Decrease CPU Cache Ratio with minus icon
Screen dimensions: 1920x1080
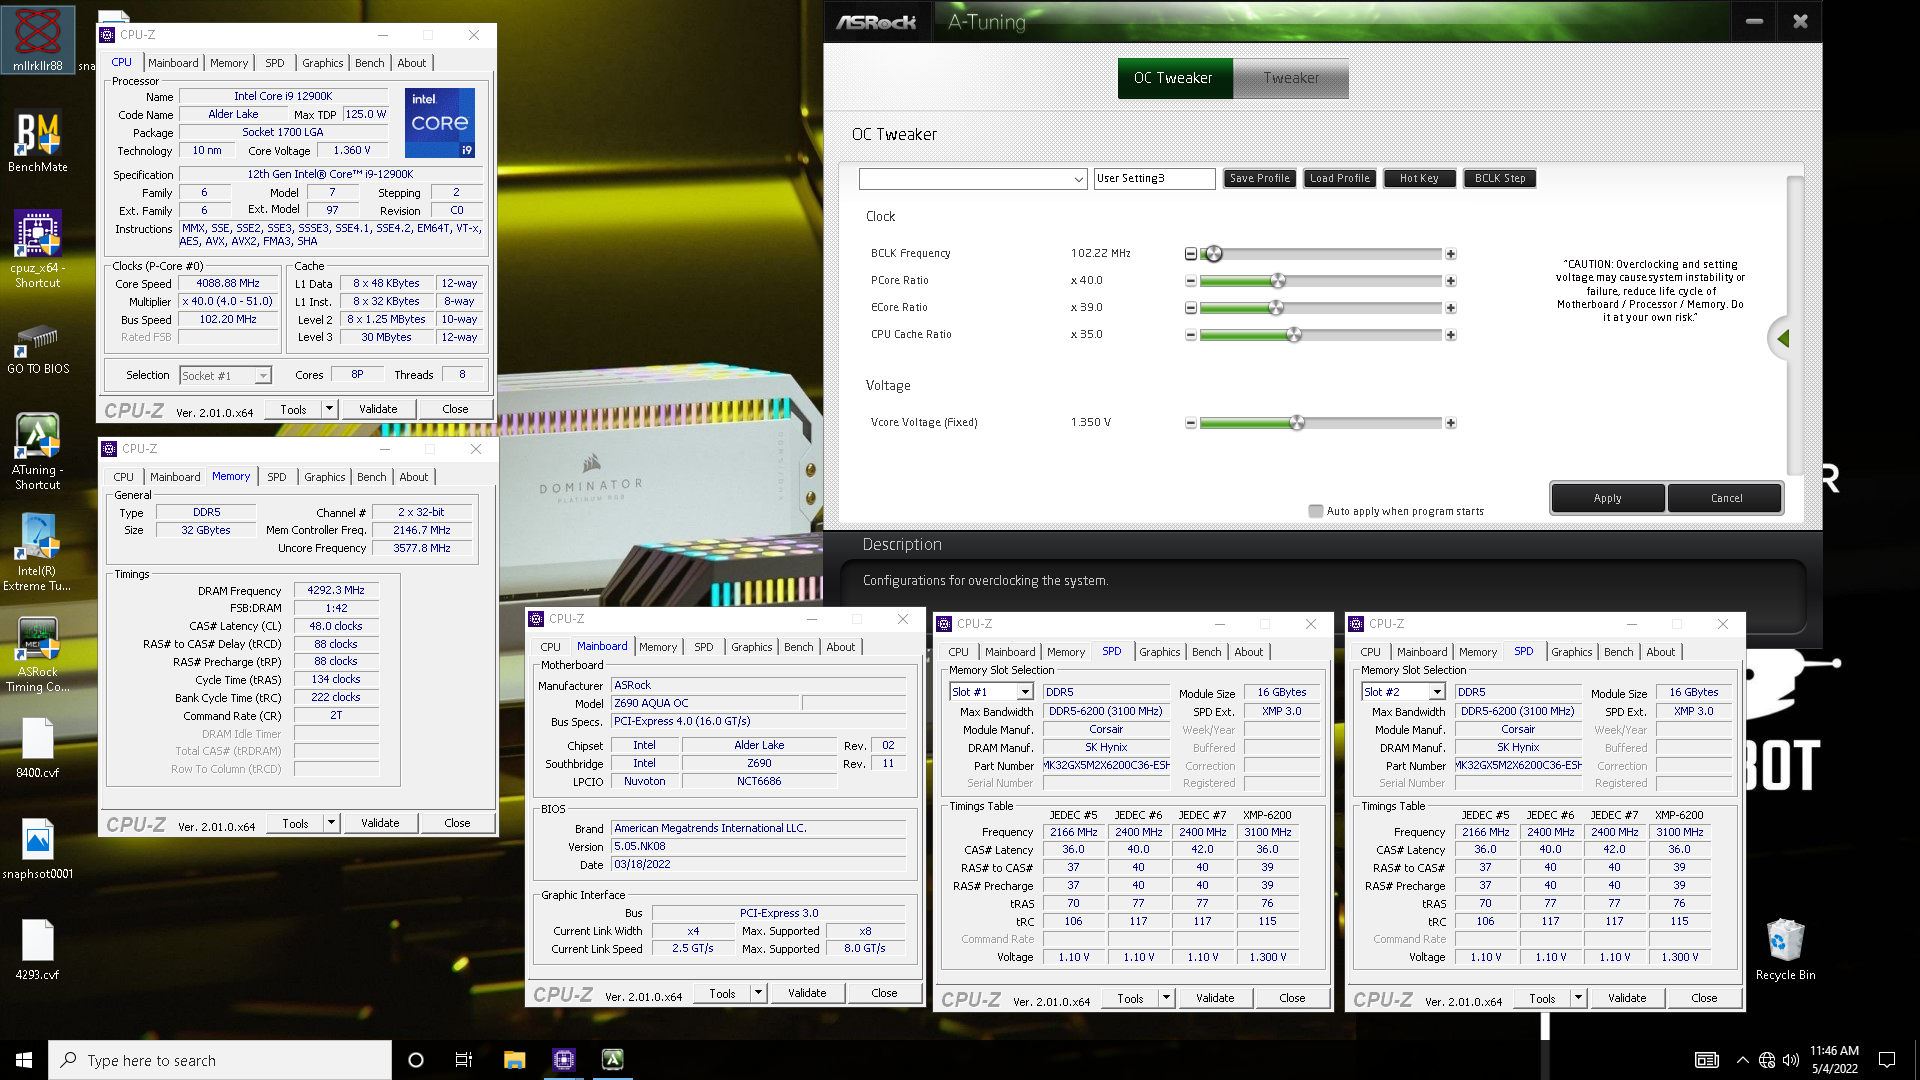pos(1191,335)
